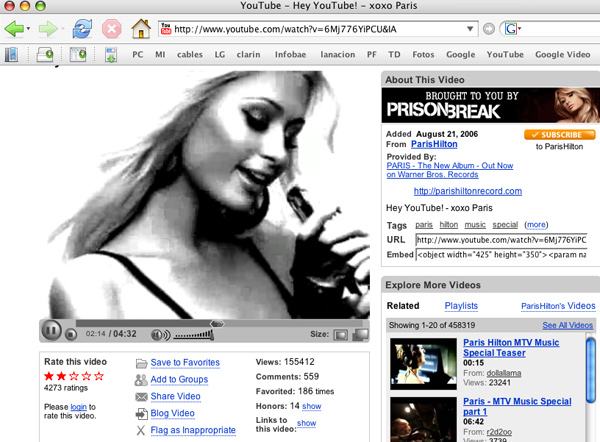Screen dimensions: 600x442
Task: Click the video URL text field
Action: pyautogui.click(x=500, y=240)
